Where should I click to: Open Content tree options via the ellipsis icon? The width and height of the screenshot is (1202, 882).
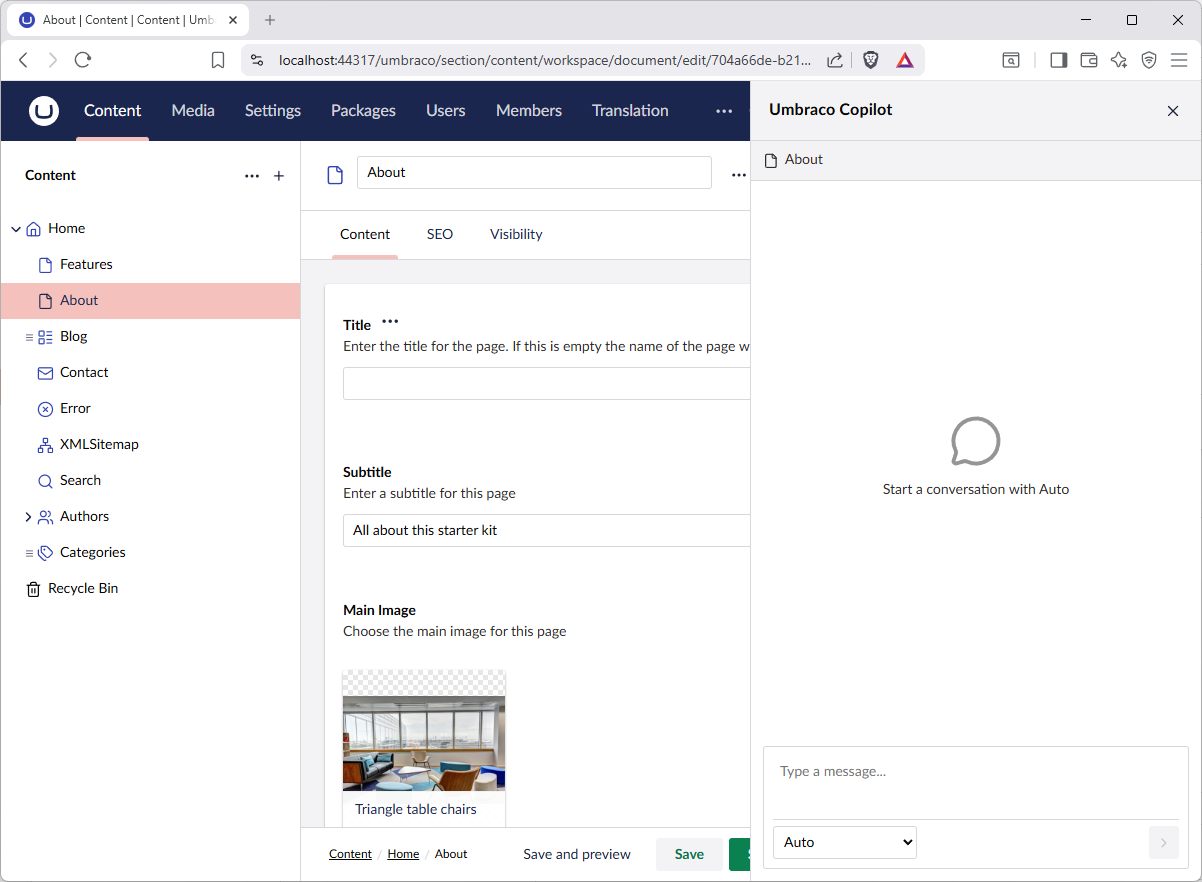(x=252, y=175)
